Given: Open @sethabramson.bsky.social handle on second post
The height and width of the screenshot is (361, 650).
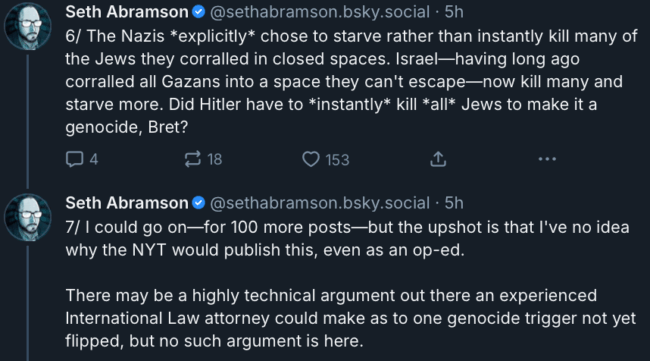Looking at the screenshot, I should (x=320, y=204).
